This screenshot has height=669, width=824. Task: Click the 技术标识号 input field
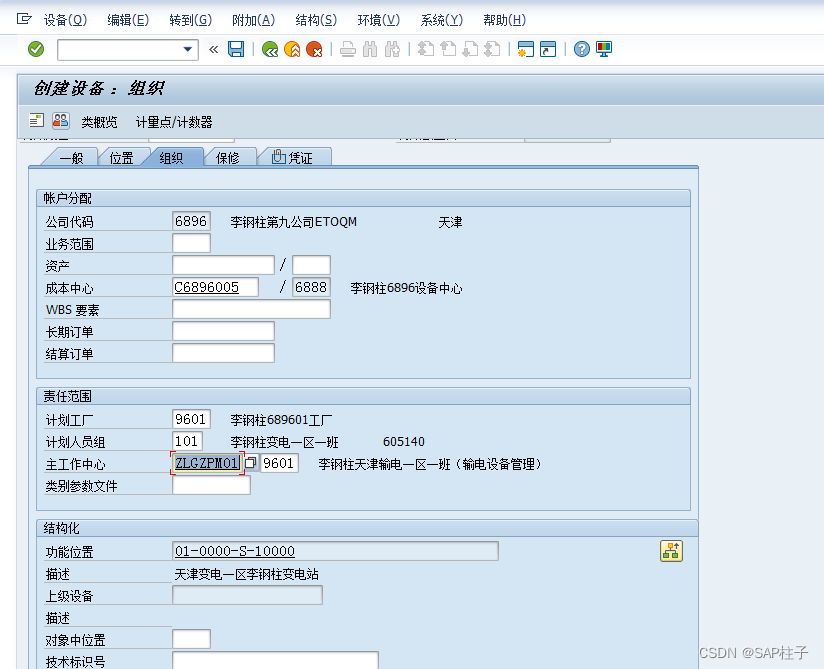click(x=275, y=661)
